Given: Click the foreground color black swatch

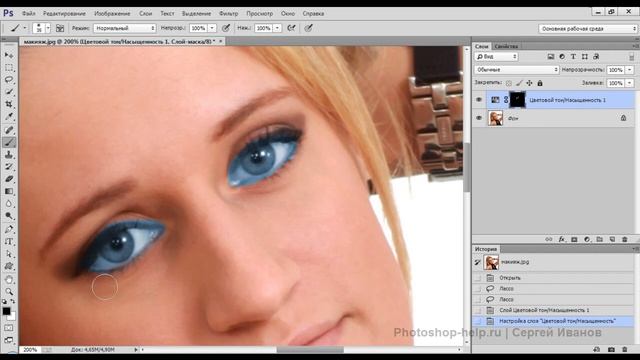Looking at the screenshot, I should [6, 311].
